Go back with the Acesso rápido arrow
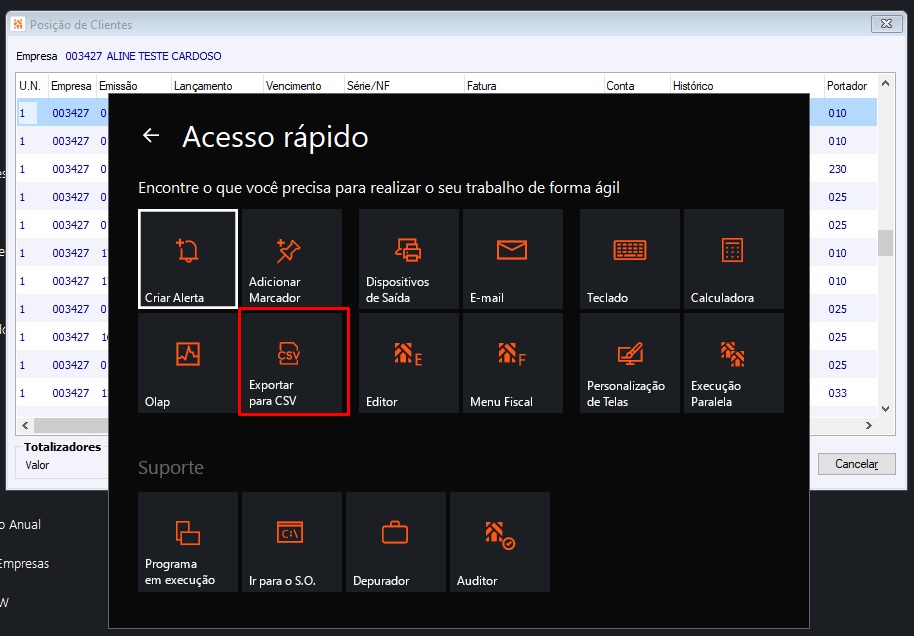The height and width of the screenshot is (636, 914). pyautogui.click(x=151, y=135)
